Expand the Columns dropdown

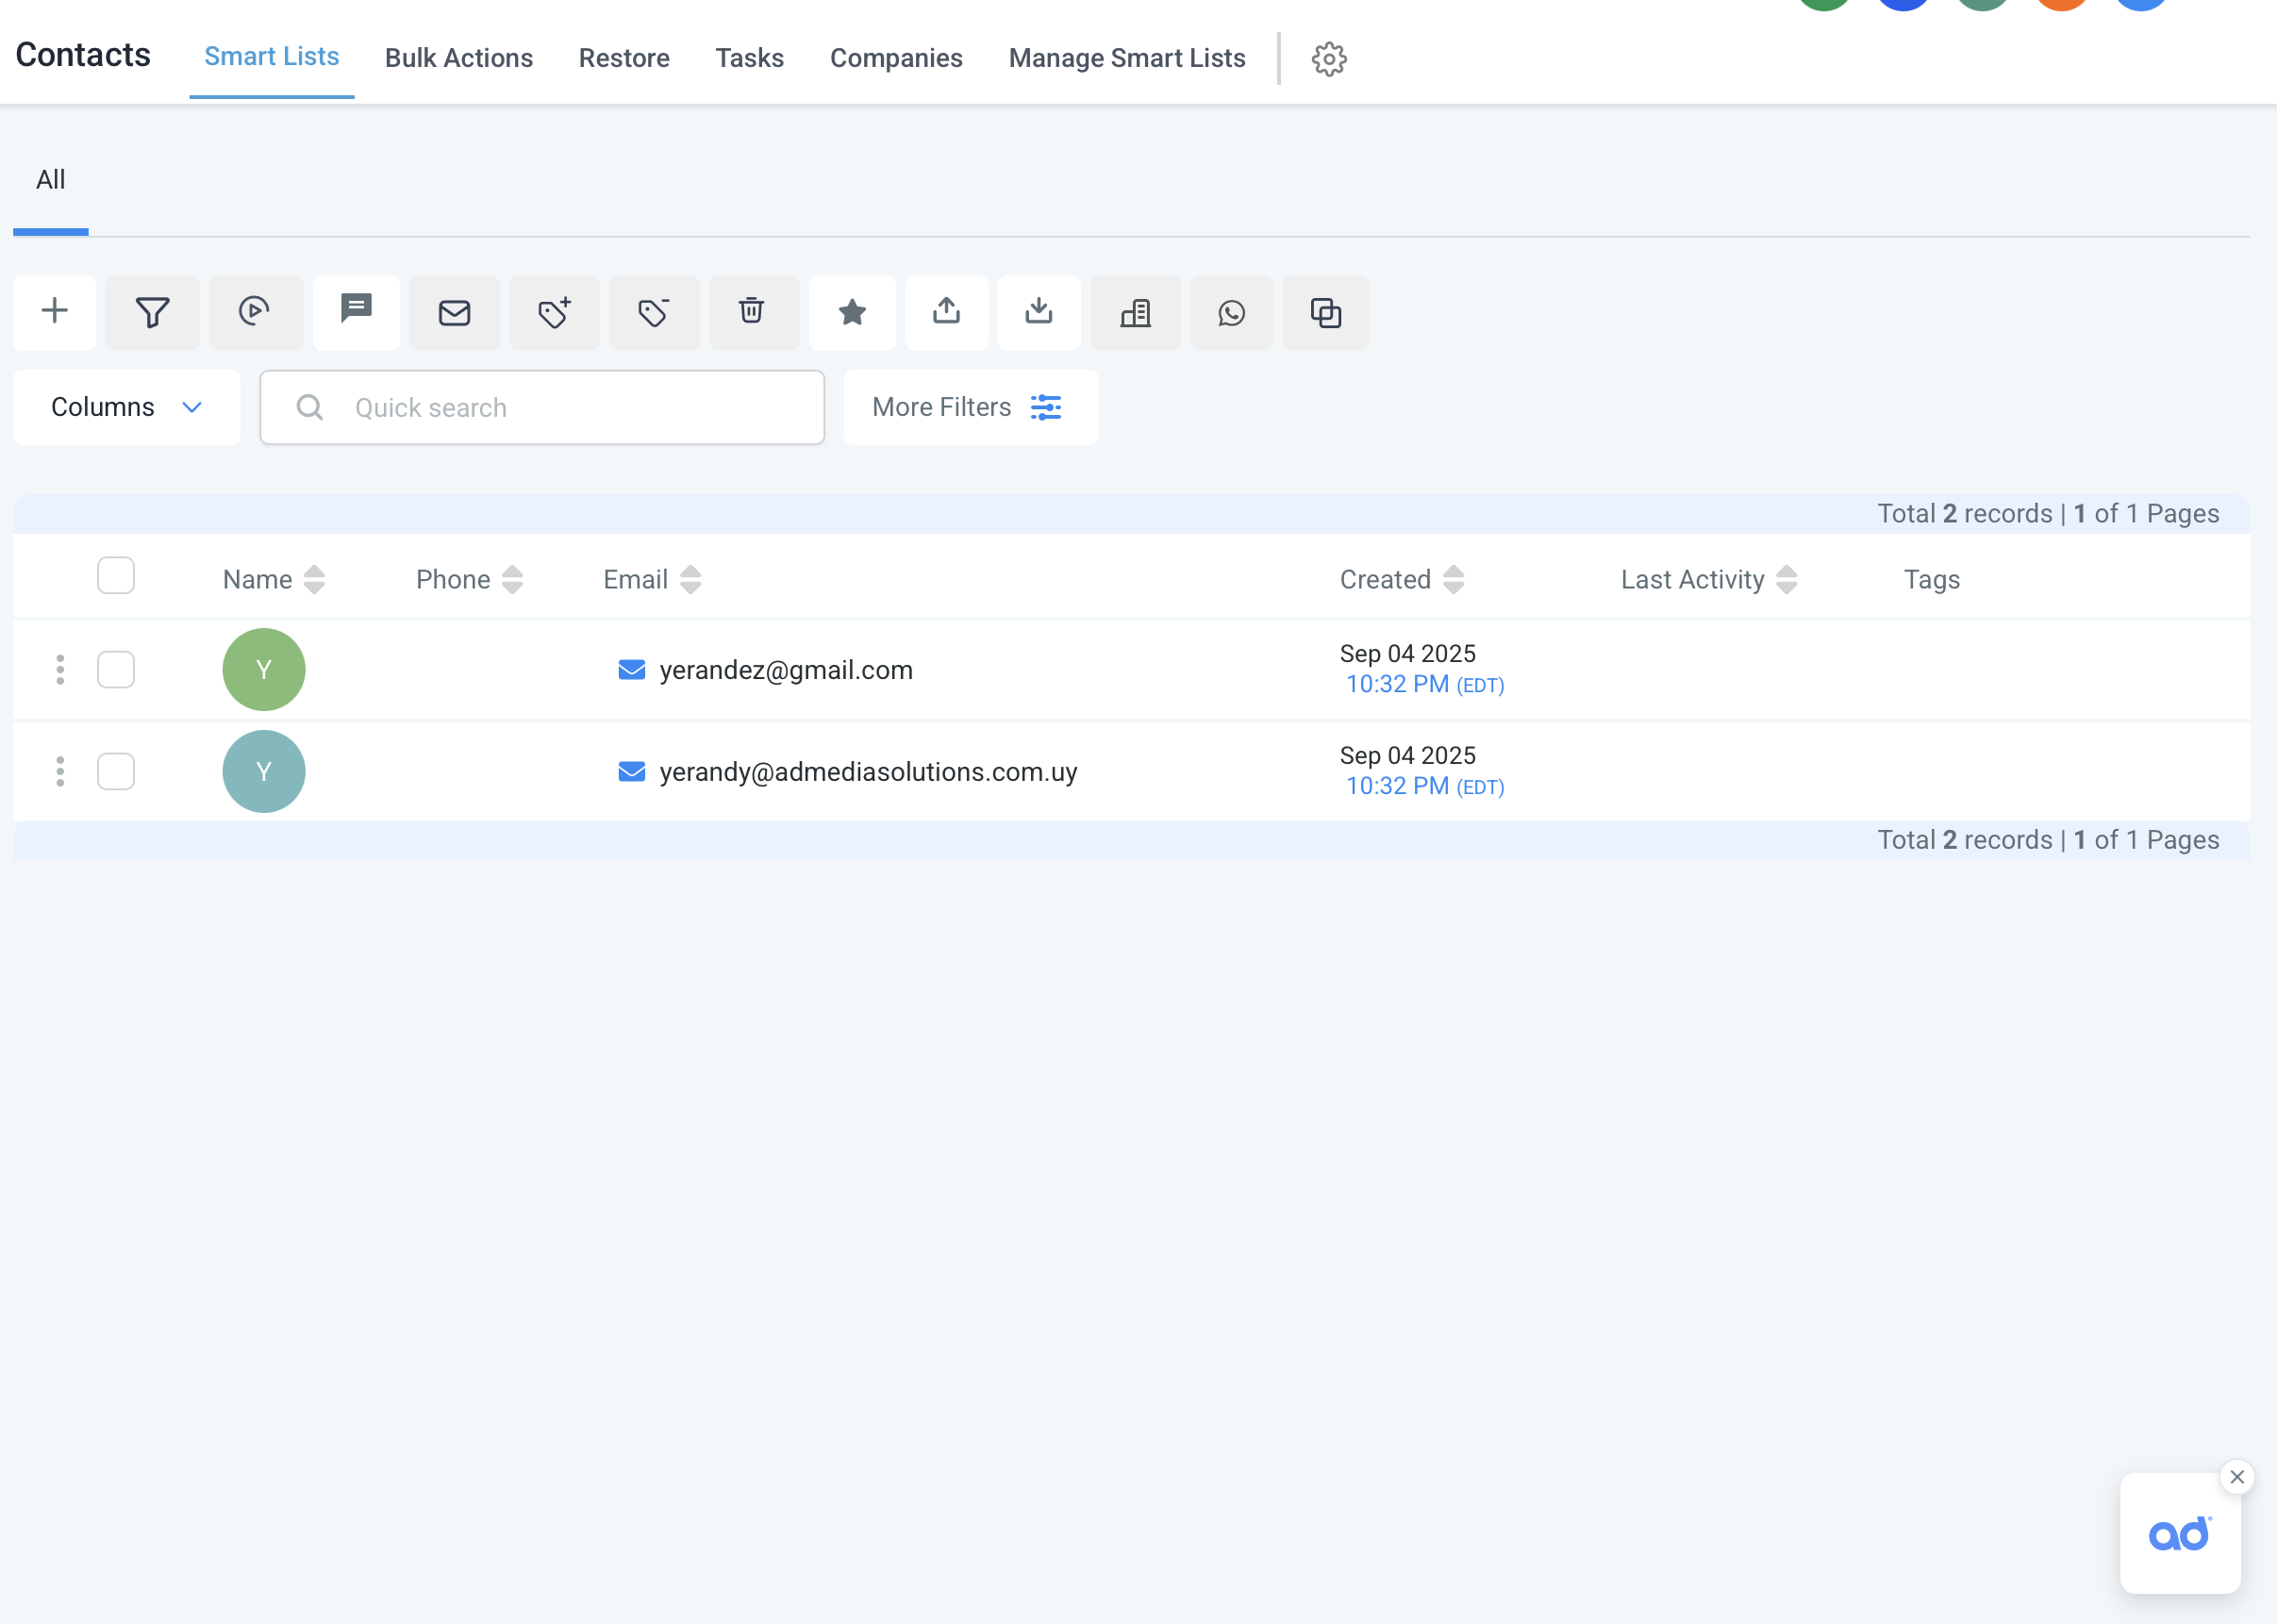[127, 407]
